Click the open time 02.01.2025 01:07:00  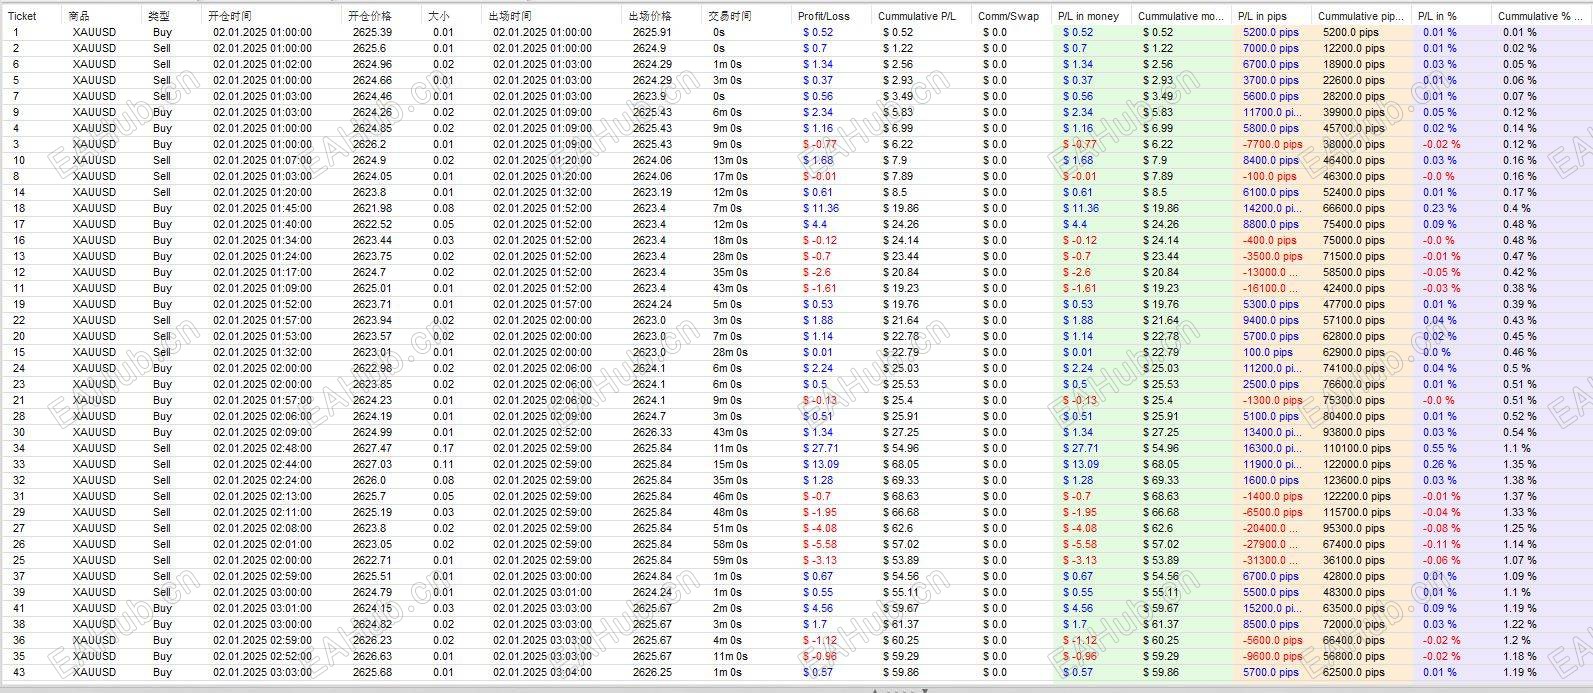click(262, 160)
